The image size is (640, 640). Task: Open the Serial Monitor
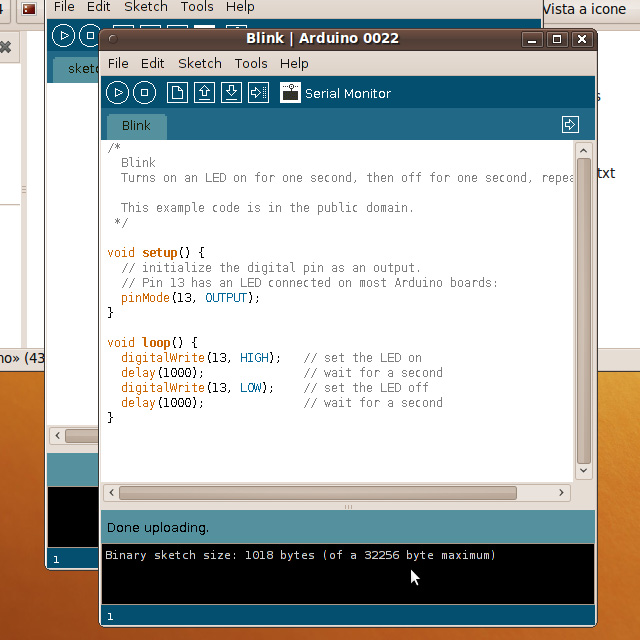tap(291, 93)
